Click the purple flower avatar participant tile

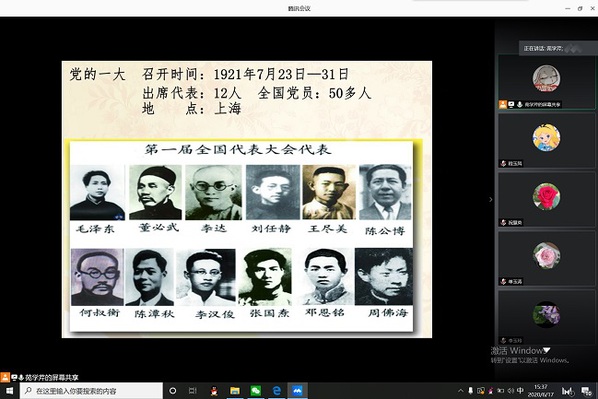click(547, 318)
